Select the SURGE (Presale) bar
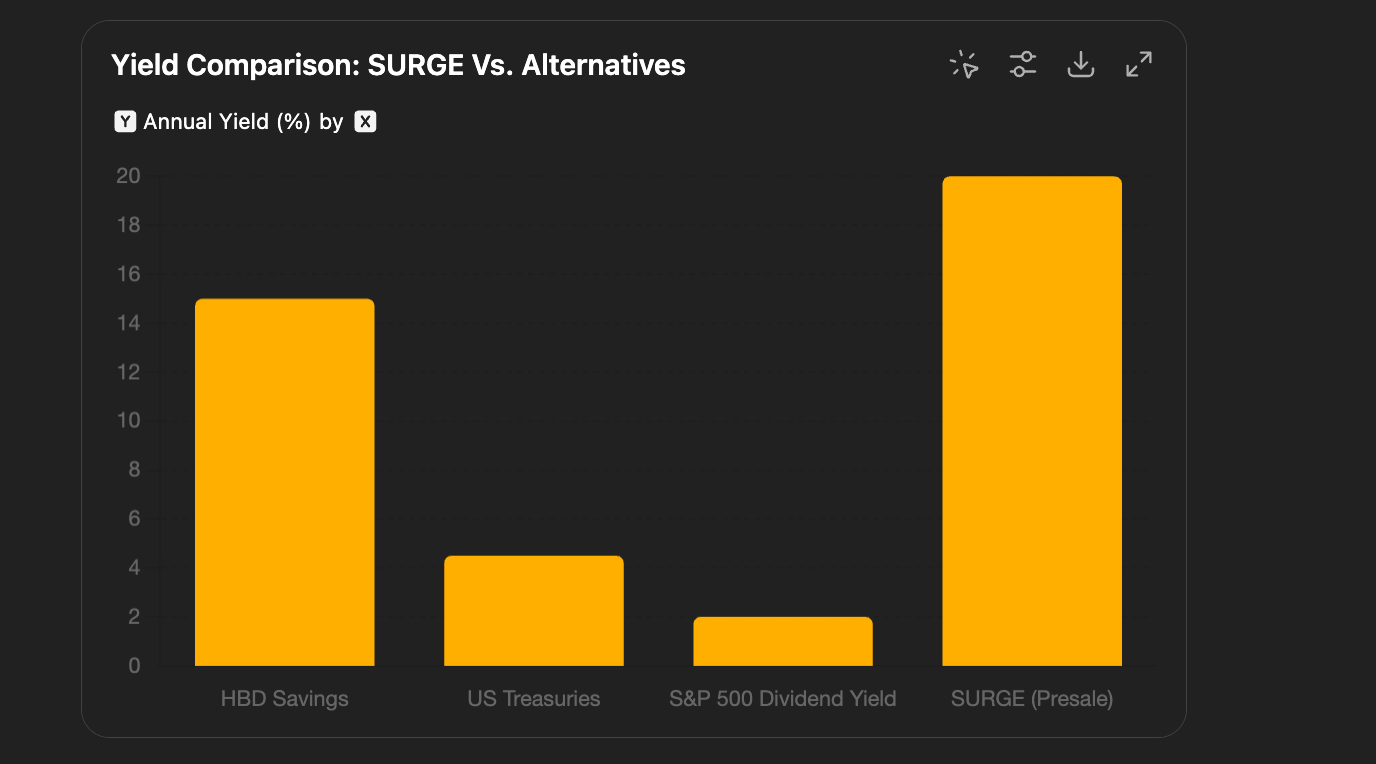Image resolution: width=1376 pixels, height=764 pixels. (1031, 421)
